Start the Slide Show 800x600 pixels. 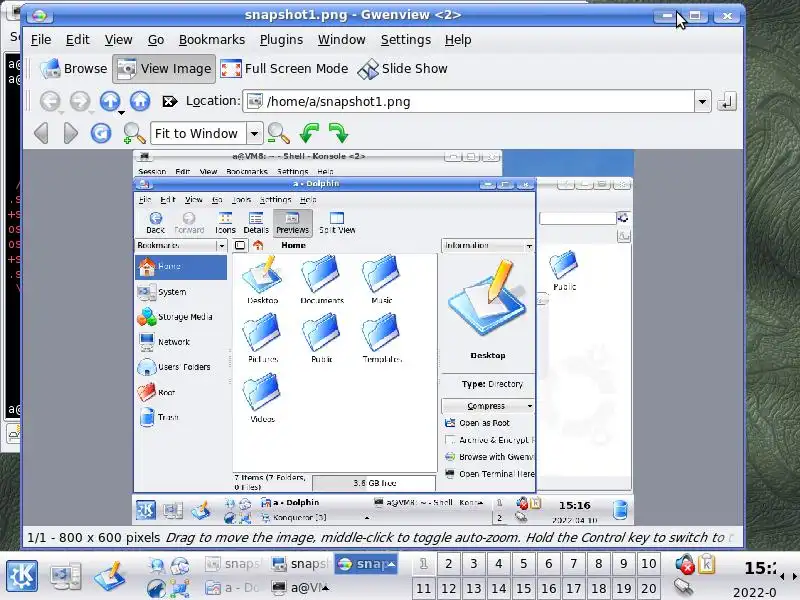pyautogui.click(x=403, y=68)
